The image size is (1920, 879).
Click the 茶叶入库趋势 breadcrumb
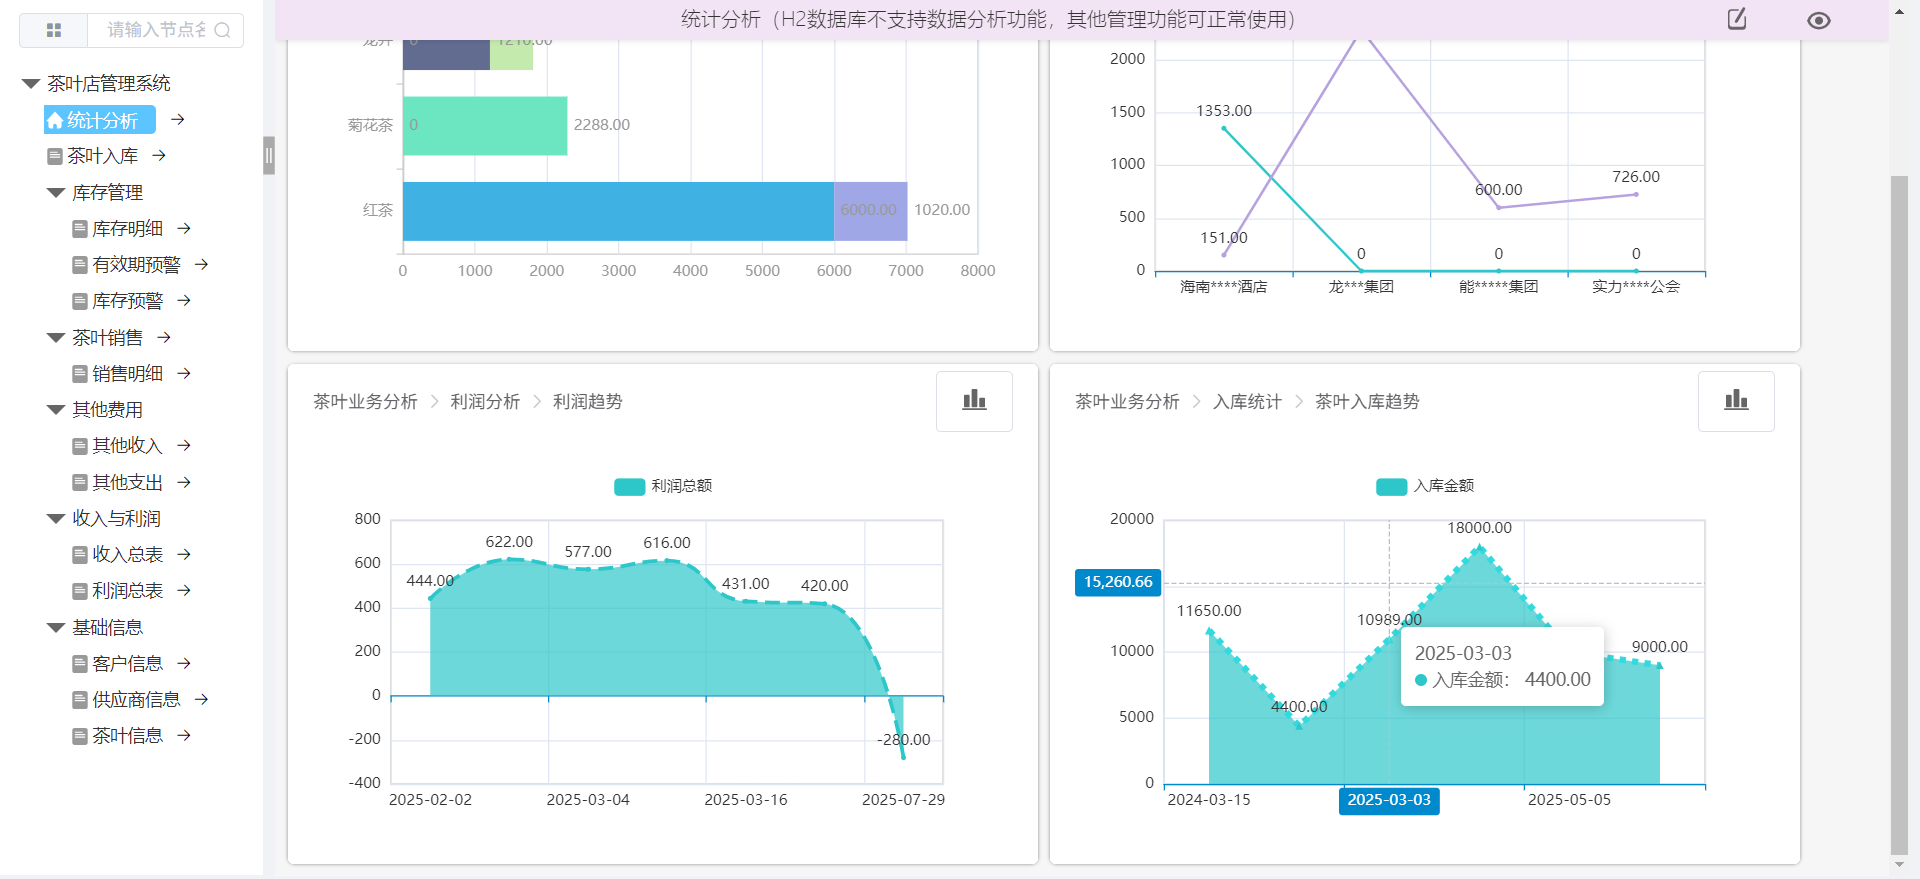(1367, 402)
